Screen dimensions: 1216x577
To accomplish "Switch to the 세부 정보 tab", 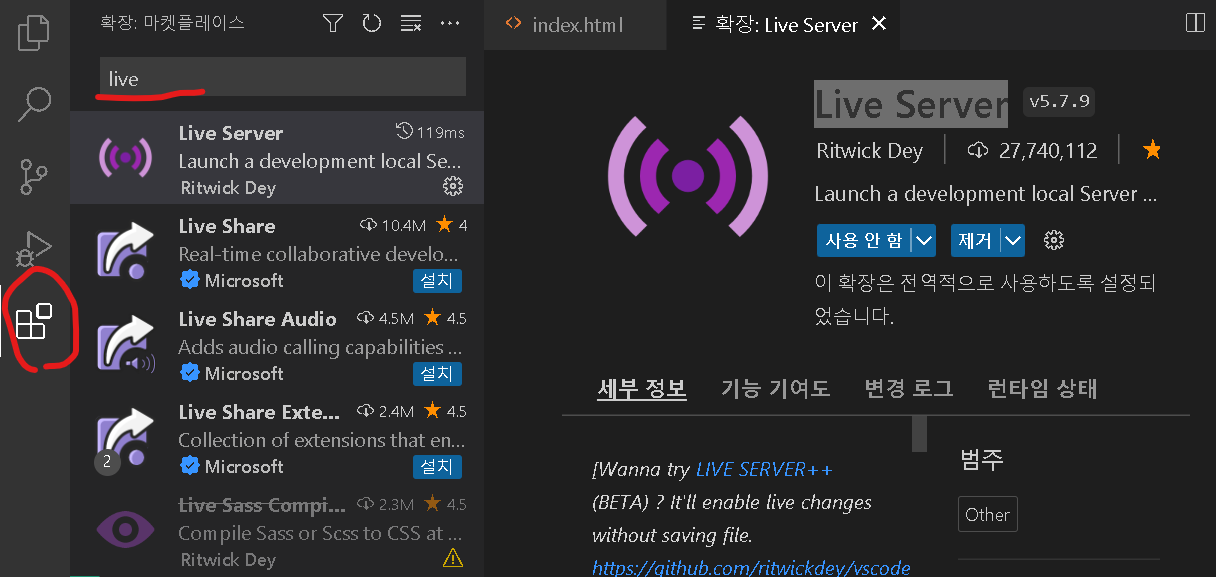I will tap(642, 388).
